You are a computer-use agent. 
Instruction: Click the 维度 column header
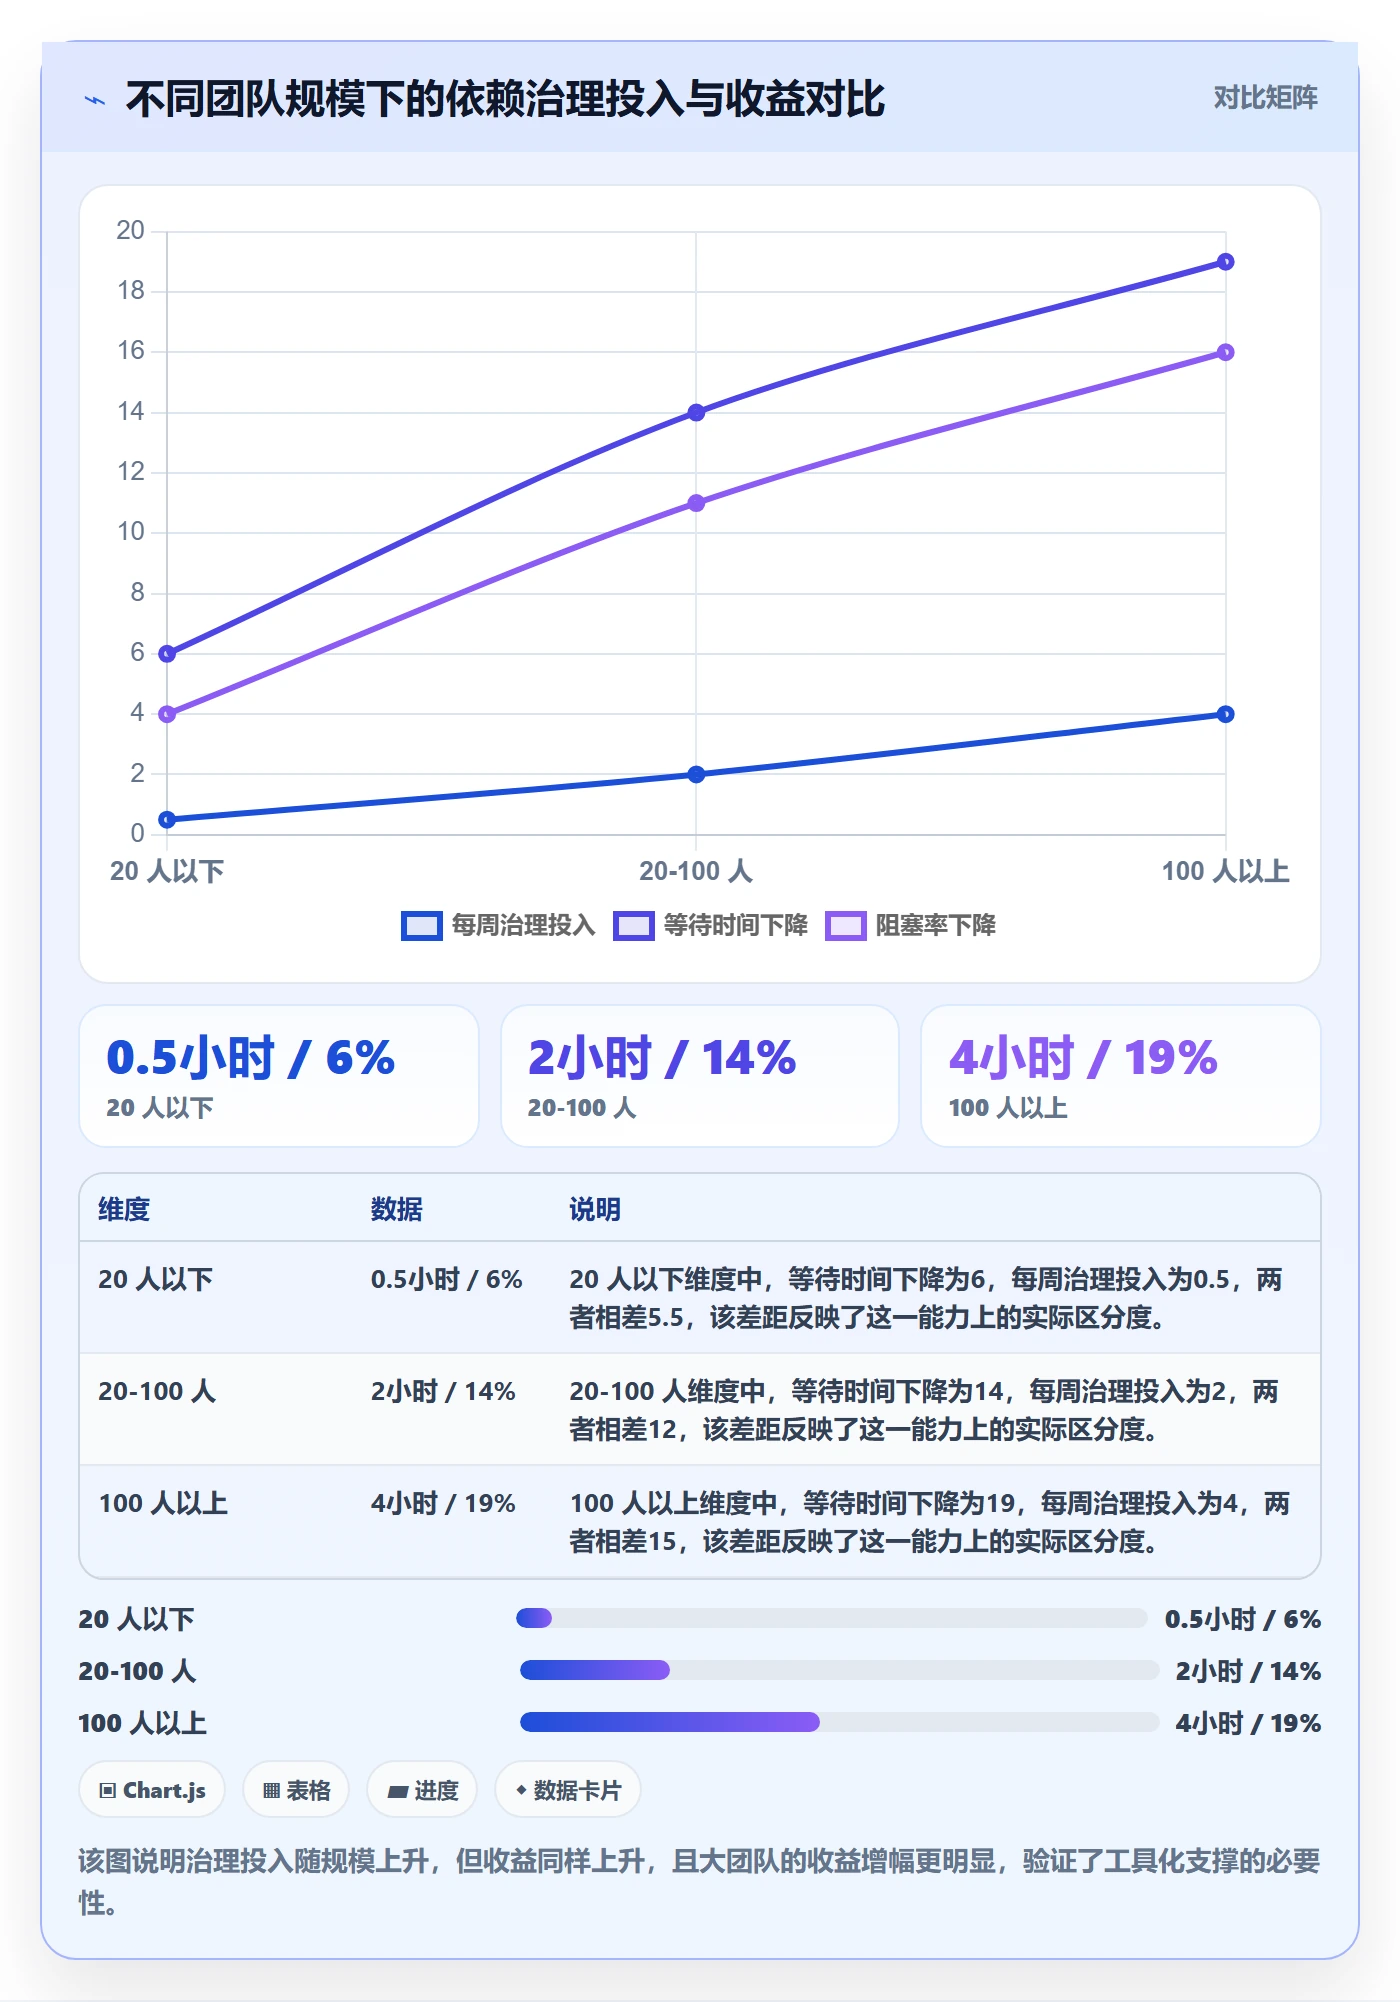pos(124,1209)
